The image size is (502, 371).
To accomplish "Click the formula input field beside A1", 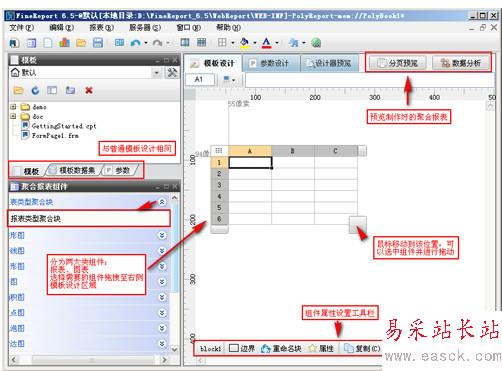I will (369, 80).
